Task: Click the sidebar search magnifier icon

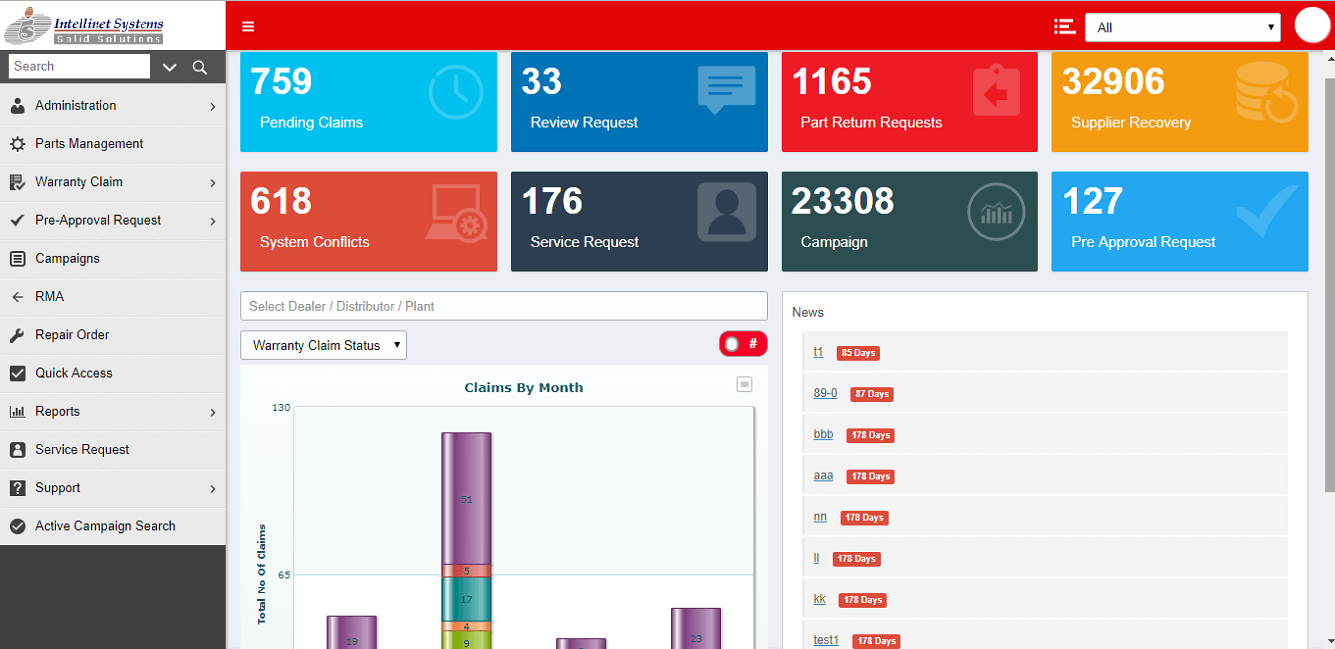Action: click(200, 67)
